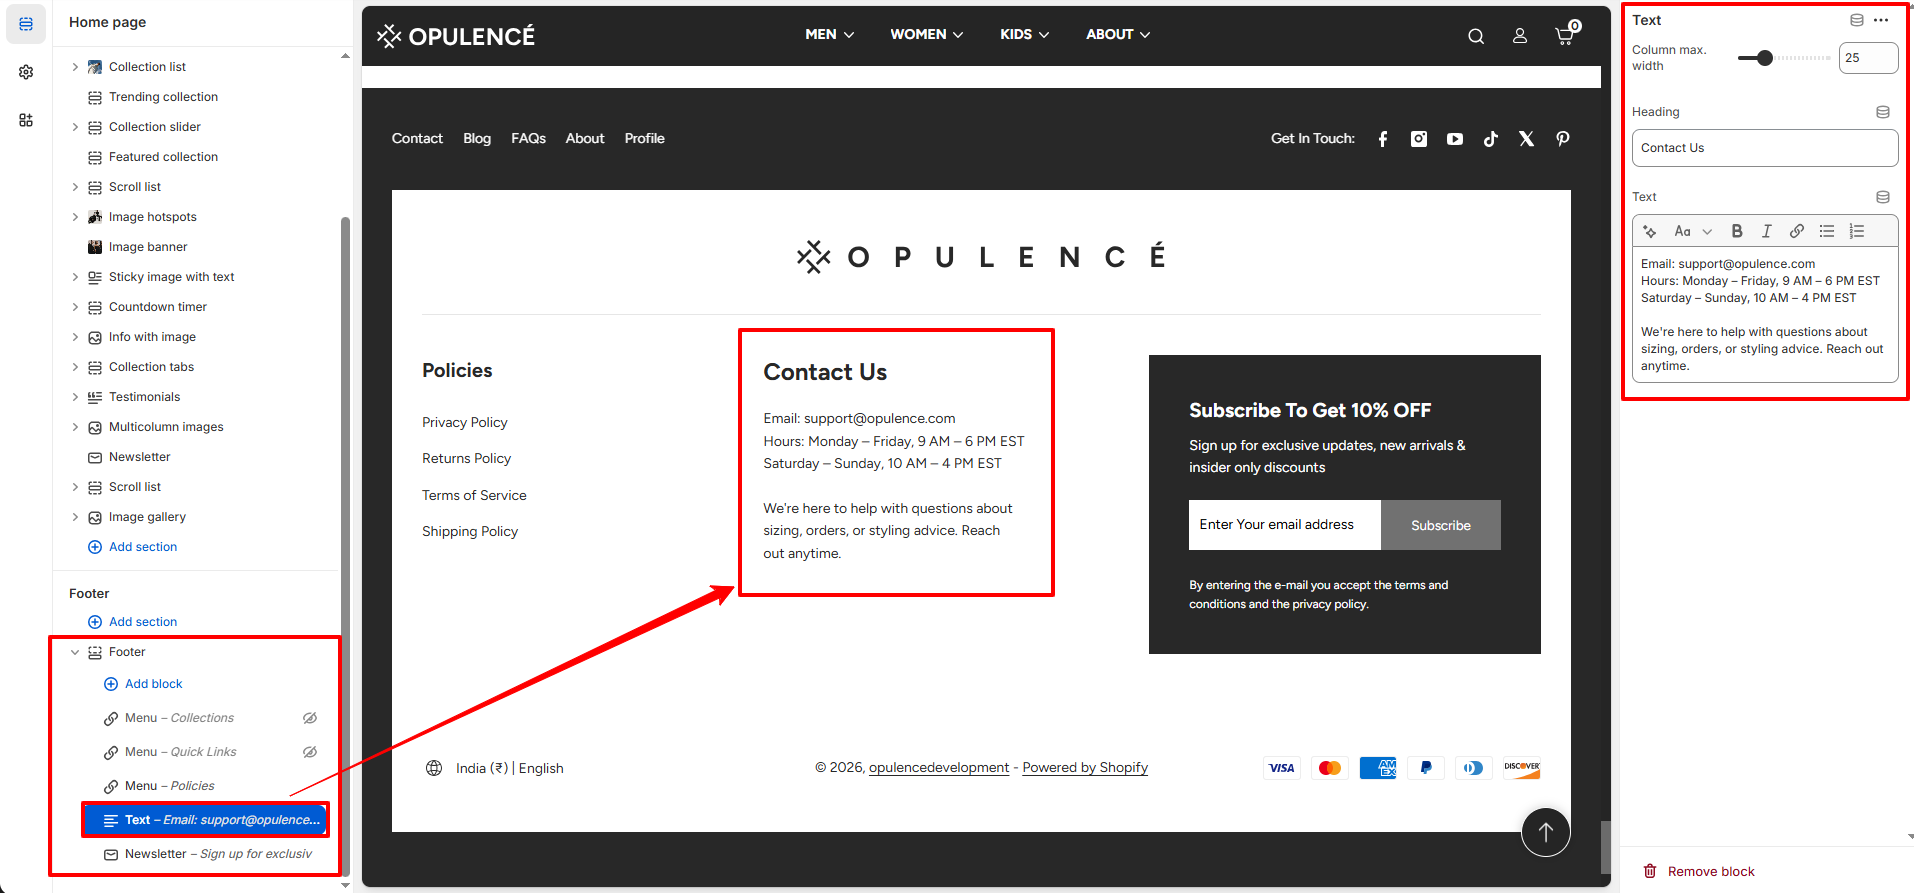Click the Blog footer menu link

point(477,138)
